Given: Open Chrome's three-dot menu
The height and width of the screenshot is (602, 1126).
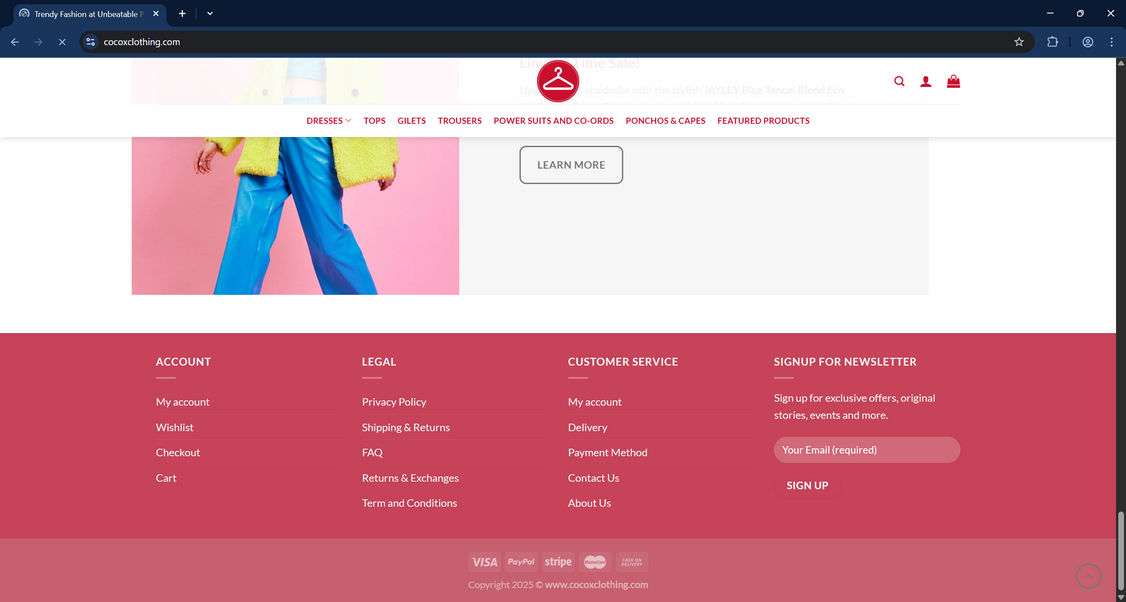Looking at the screenshot, I should point(1111,42).
